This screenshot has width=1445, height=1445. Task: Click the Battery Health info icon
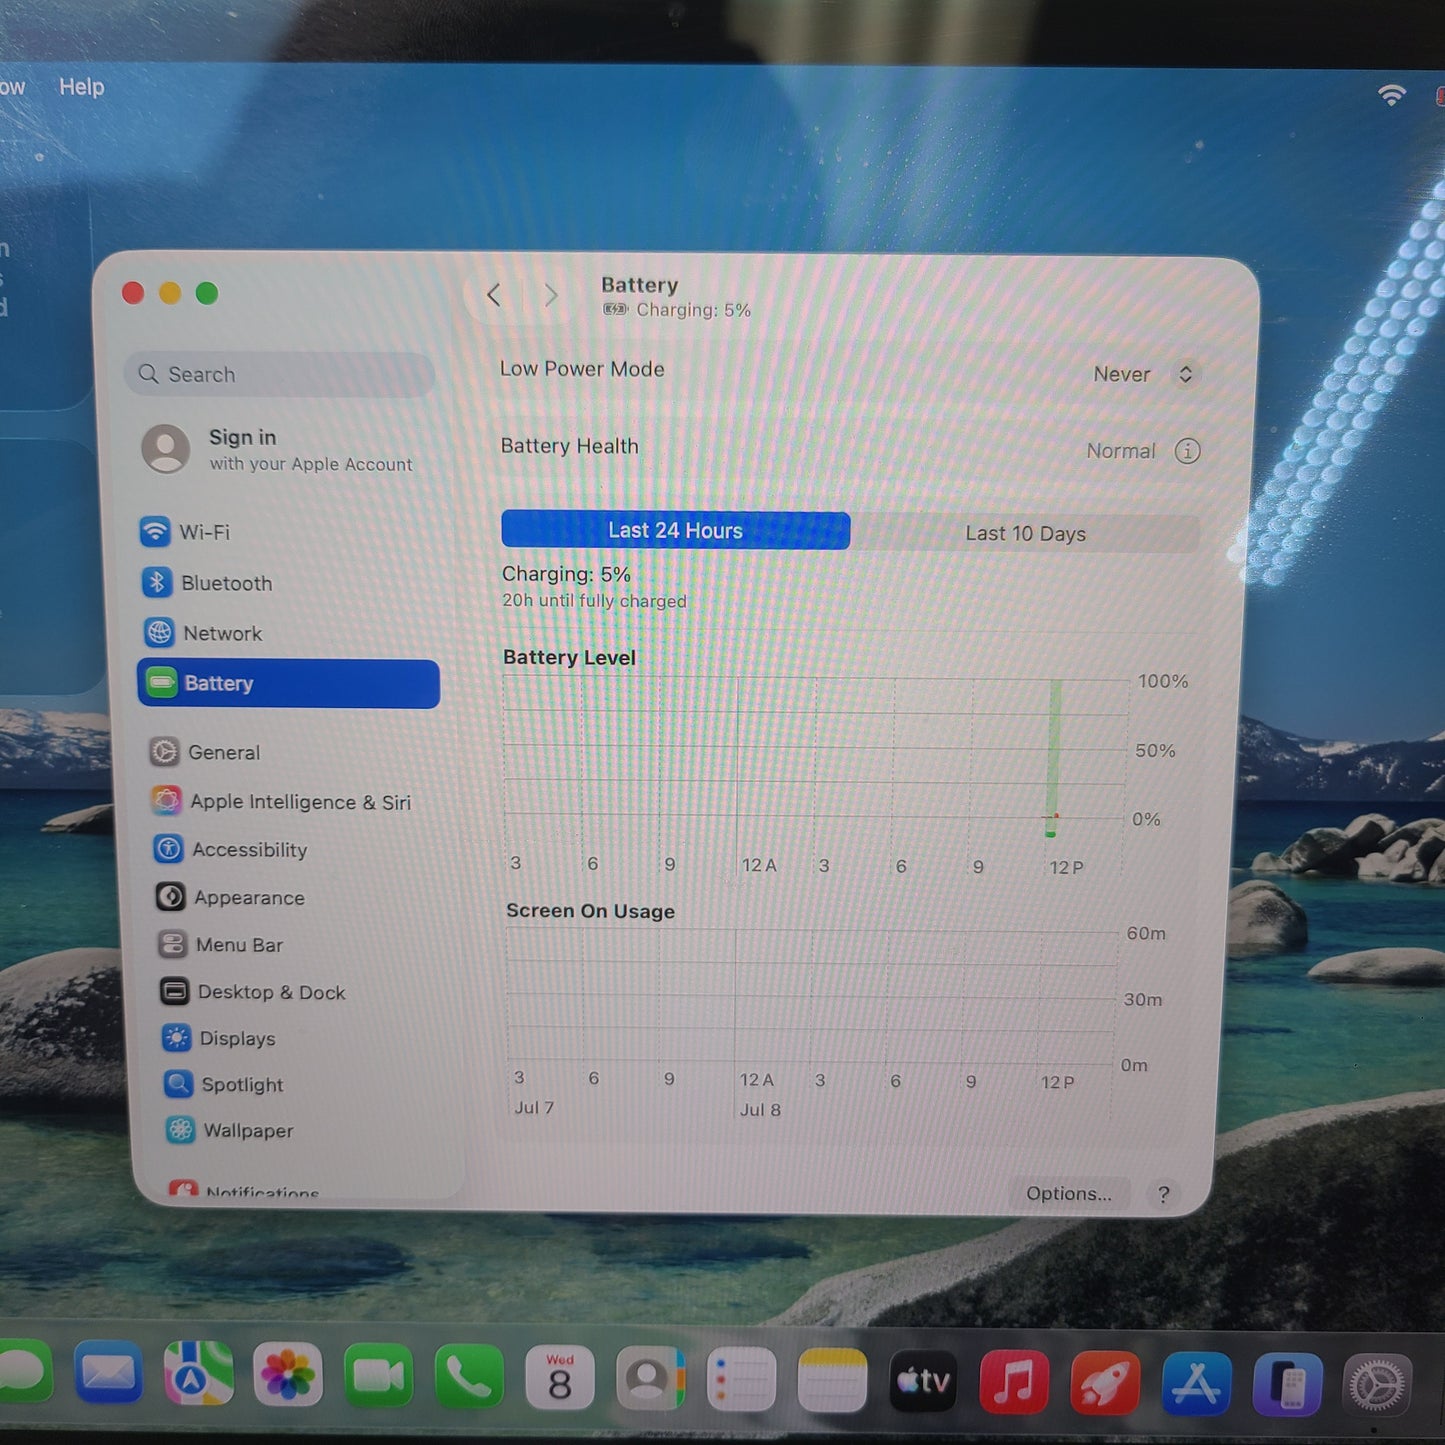[x=1187, y=451]
